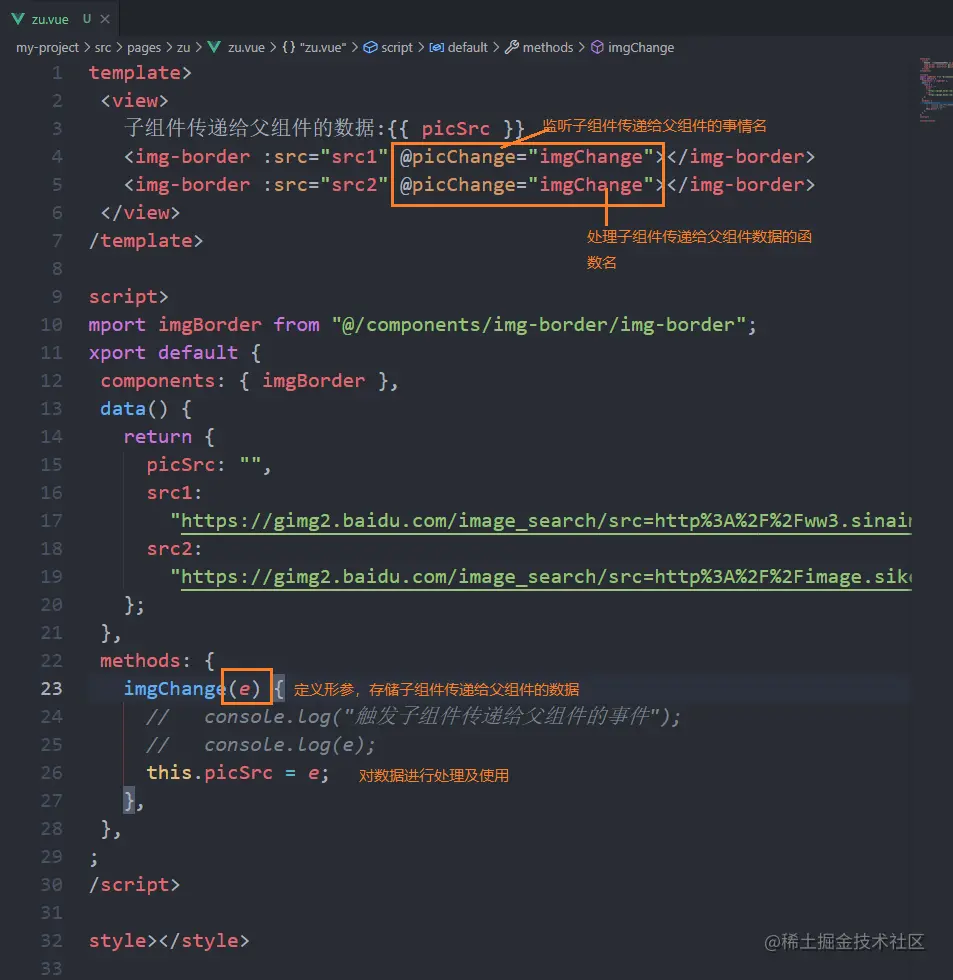Click the editor minimap preview
The image size is (953, 980).
pyautogui.click(x=935, y=89)
